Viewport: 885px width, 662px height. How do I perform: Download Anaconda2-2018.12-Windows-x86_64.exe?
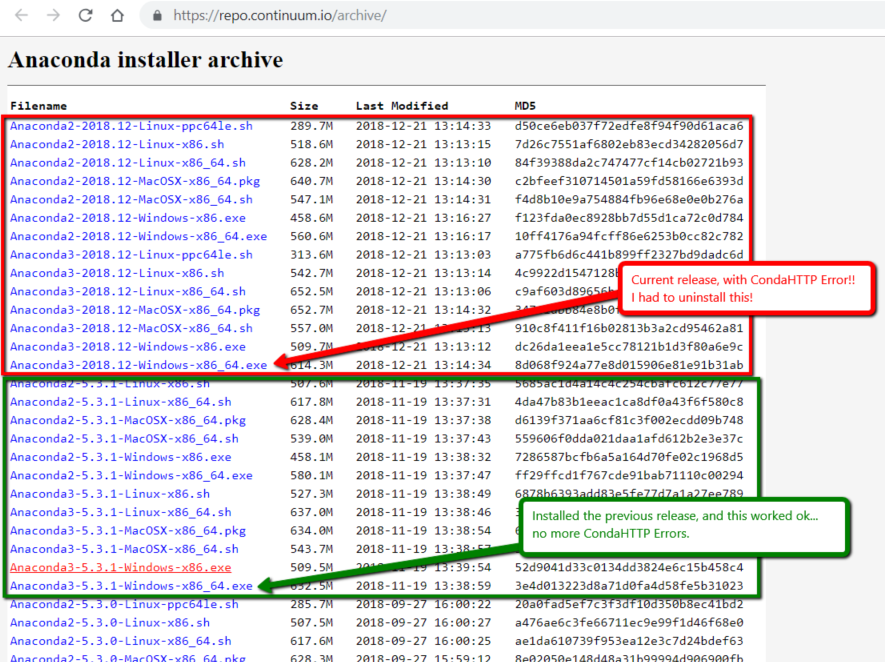pyautogui.click(x=138, y=236)
